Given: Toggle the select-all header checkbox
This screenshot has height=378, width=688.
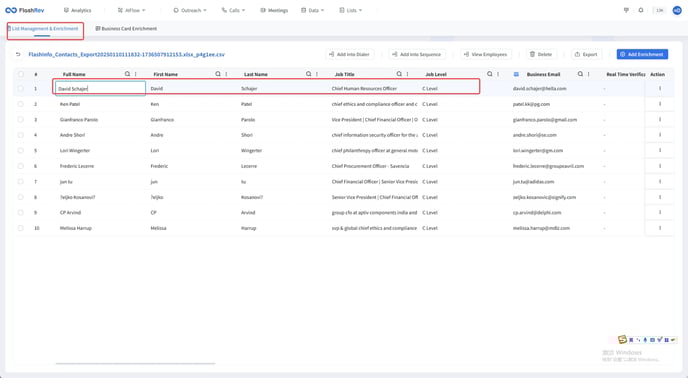Looking at the screenshot, I should [21, 74].
